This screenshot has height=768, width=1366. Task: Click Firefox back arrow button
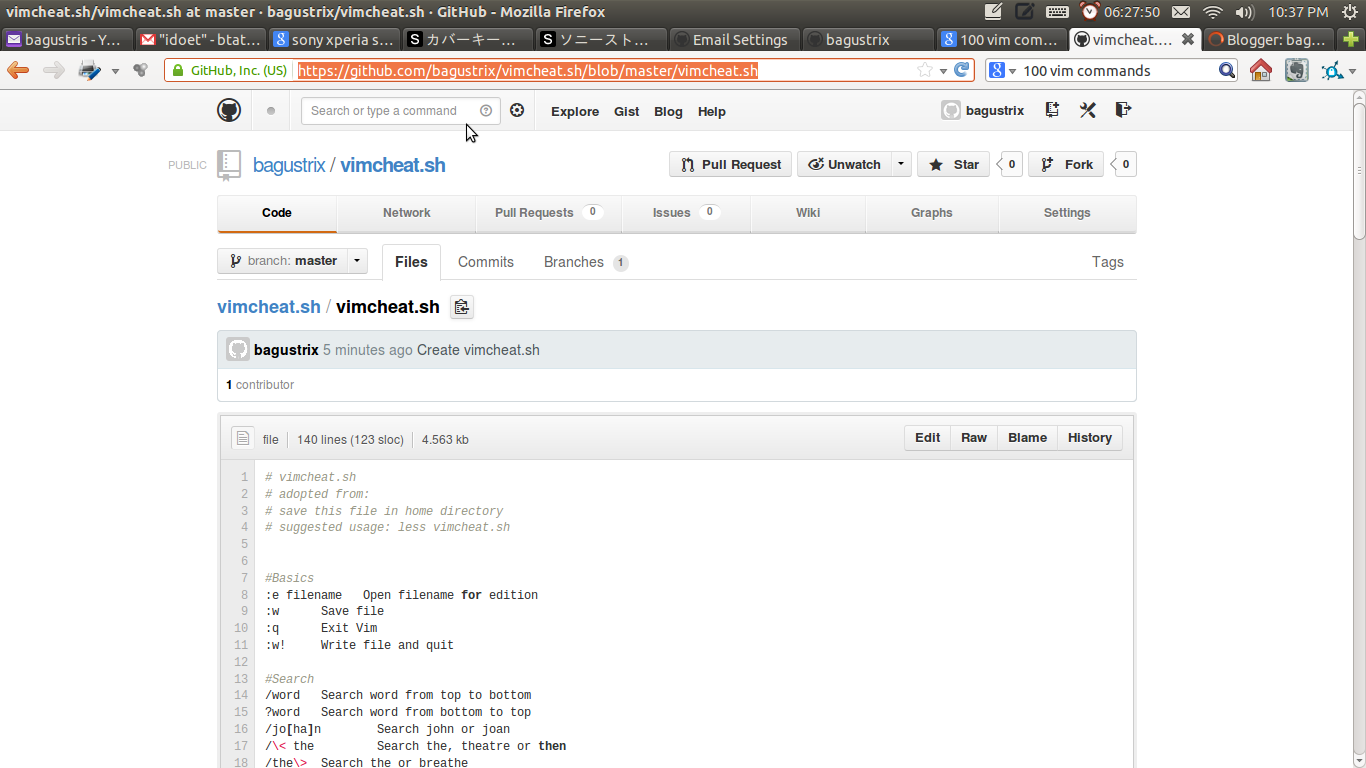coord(18,70)
